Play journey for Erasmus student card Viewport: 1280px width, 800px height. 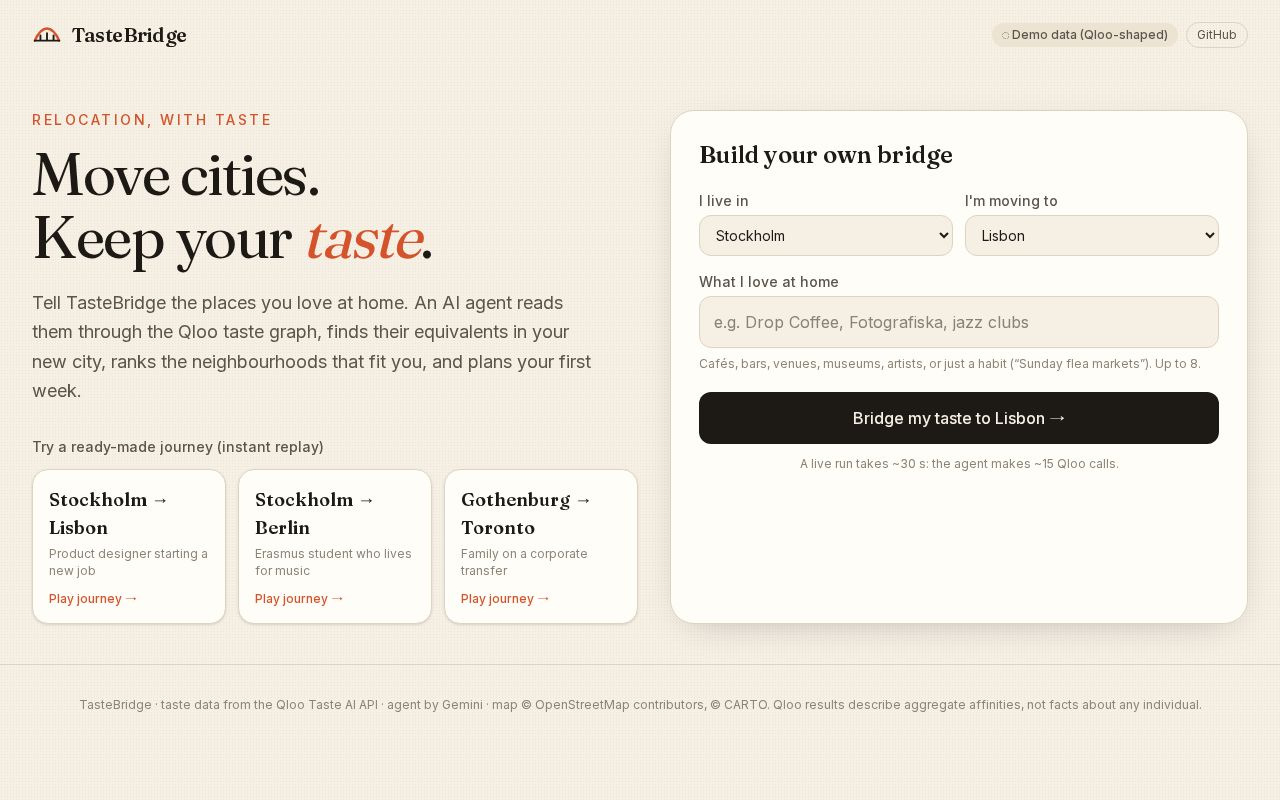tap(300, 599)
